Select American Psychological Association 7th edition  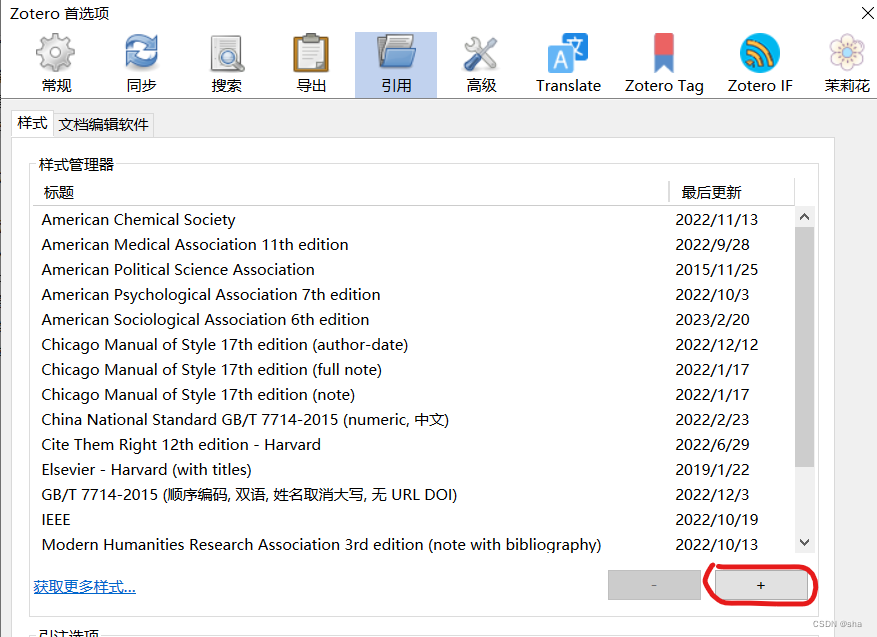pos(414,294)
